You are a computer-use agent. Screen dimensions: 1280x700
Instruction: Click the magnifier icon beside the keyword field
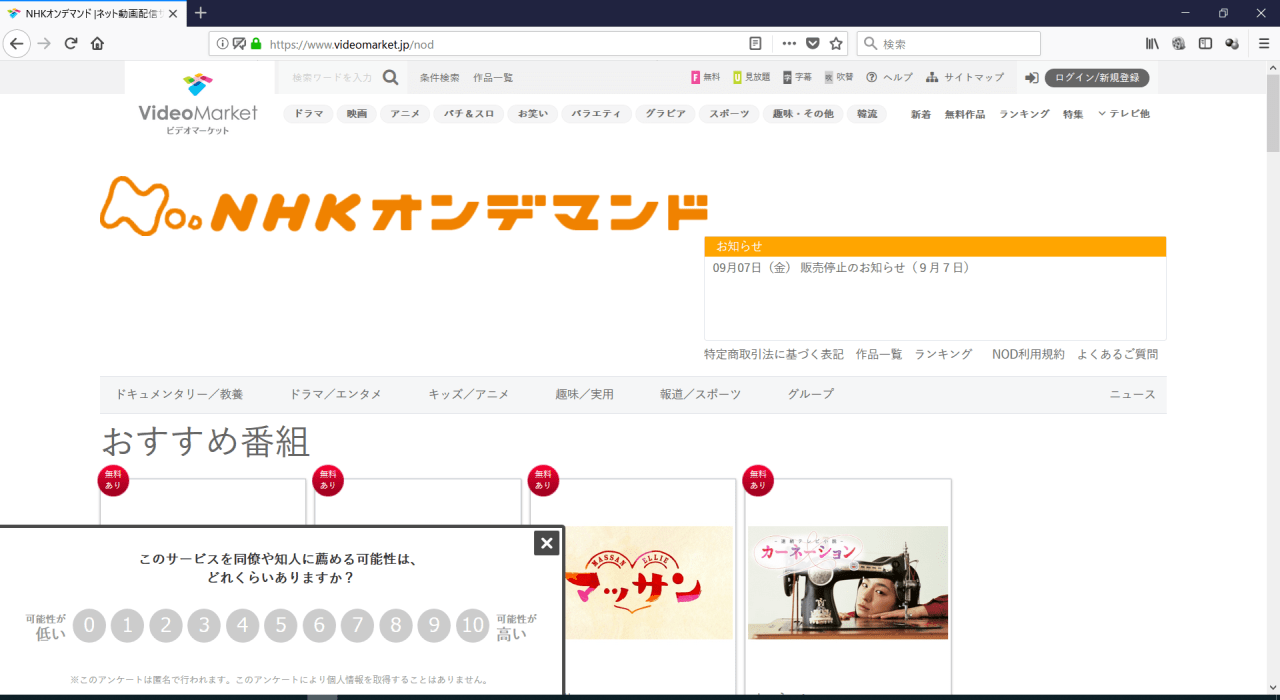coord(390,77)
